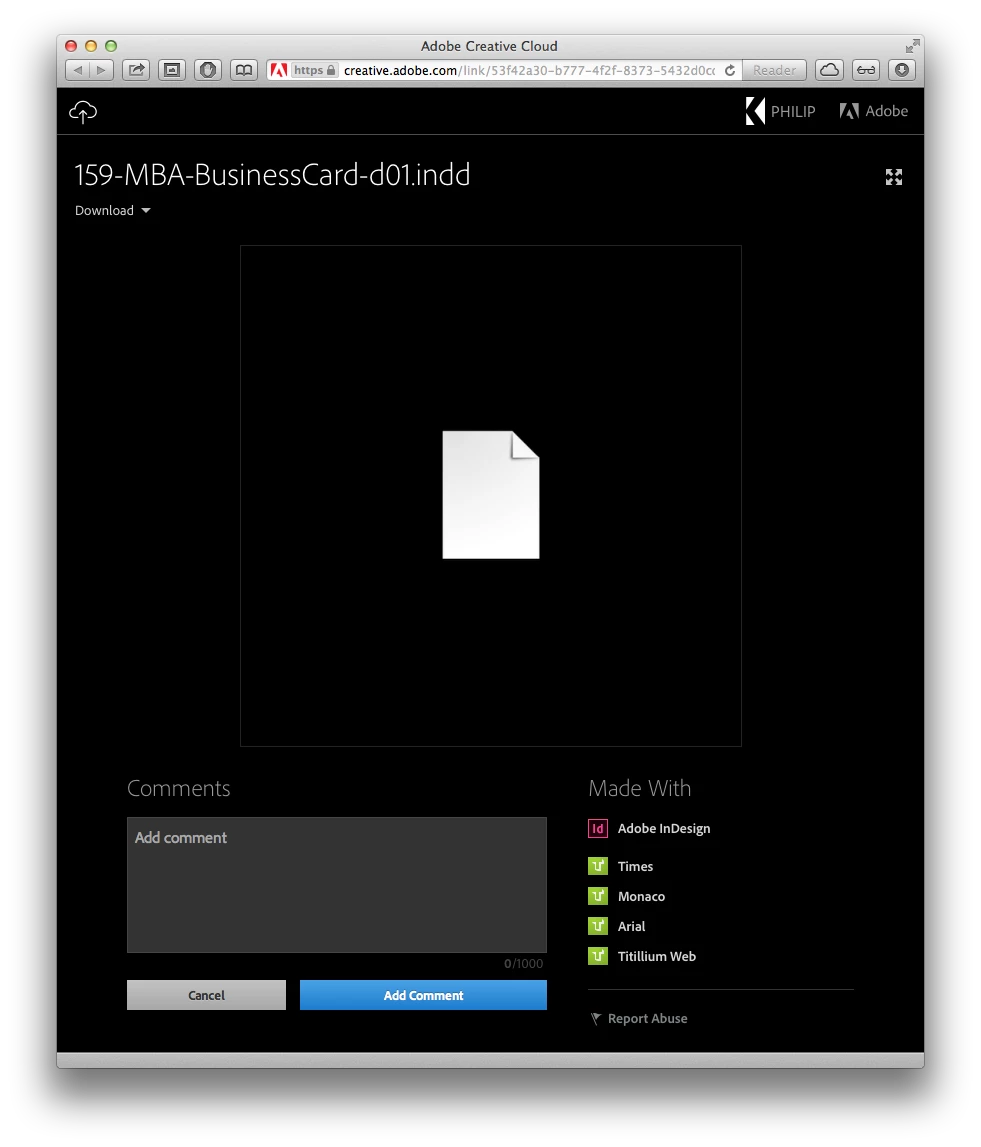Screen dimensions: 981x1147
Task: Click the 0/1000 character counter
Action: point(524,963)
